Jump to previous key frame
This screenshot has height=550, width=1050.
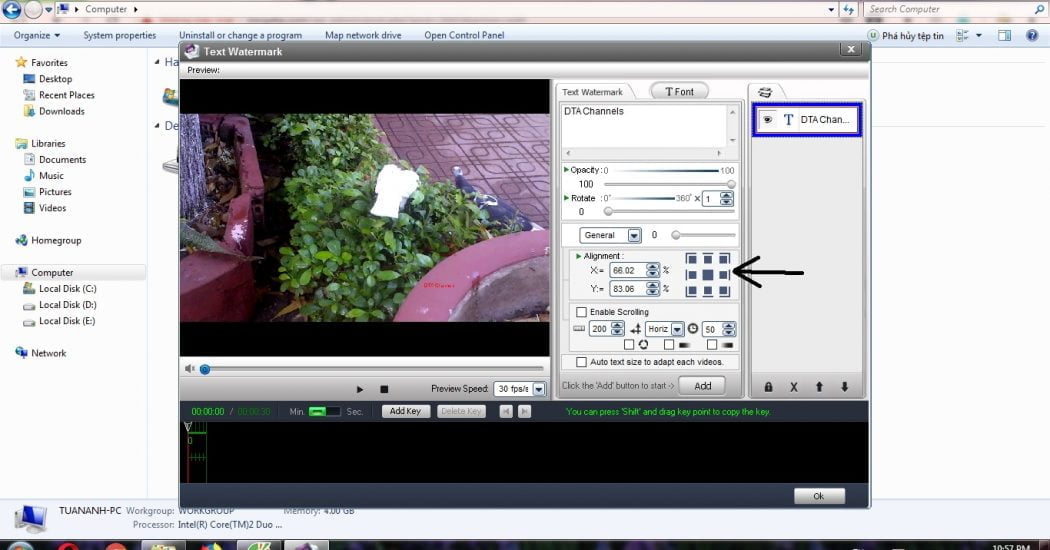click(x=506, y=411)
